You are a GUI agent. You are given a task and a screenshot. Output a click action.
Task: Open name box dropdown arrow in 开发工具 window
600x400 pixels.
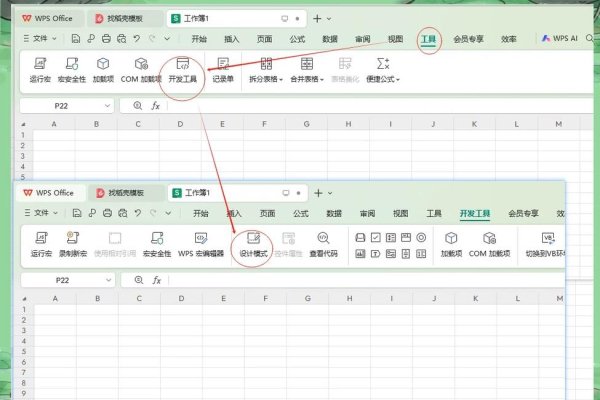click(108, 280)
